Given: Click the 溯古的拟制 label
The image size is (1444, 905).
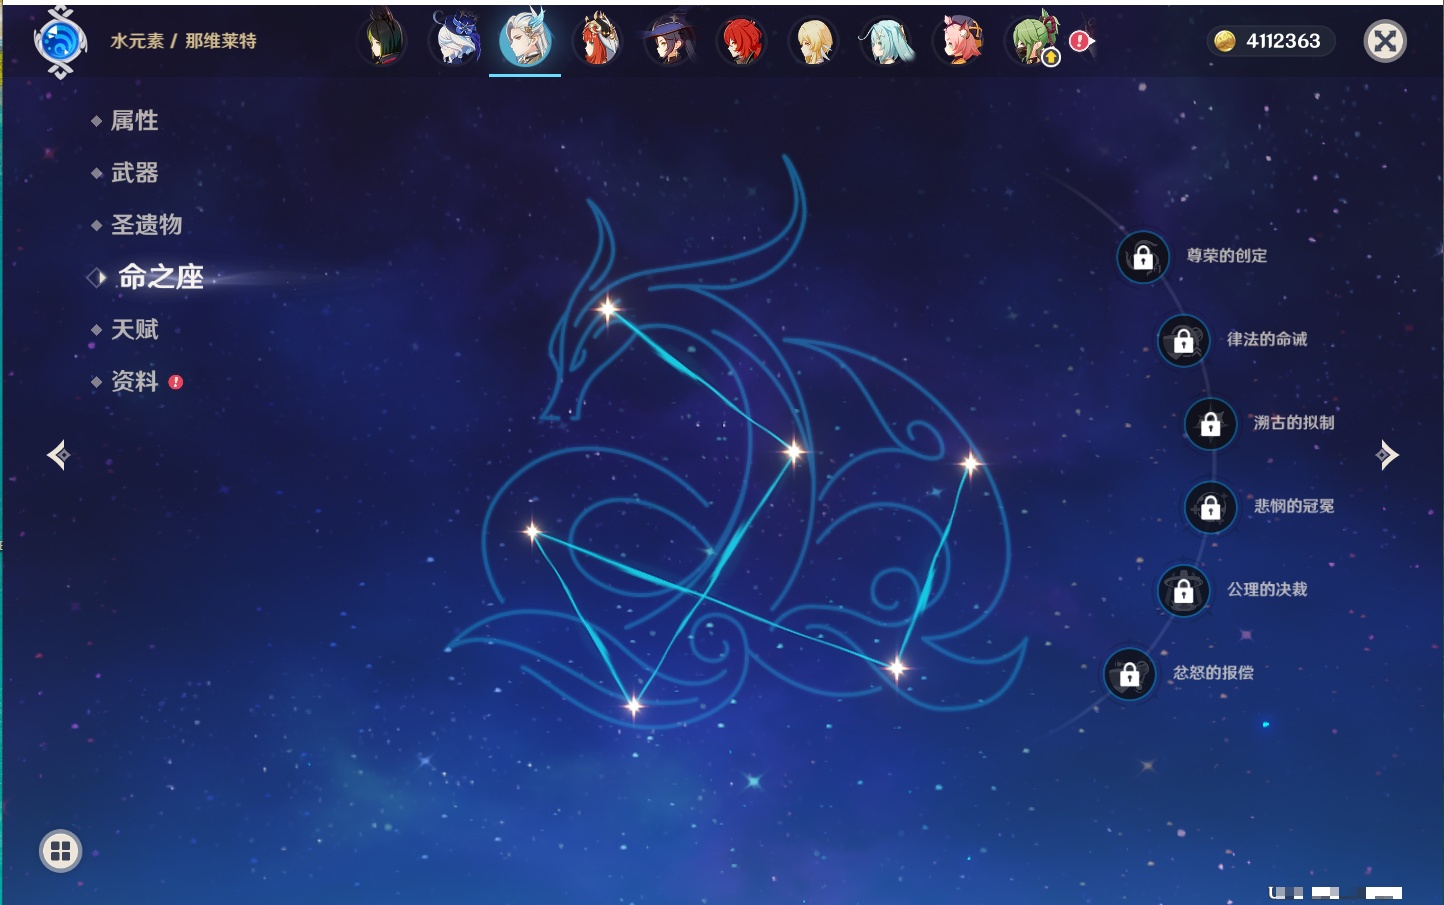Looking at the screenshot, I should point(1294,423).
